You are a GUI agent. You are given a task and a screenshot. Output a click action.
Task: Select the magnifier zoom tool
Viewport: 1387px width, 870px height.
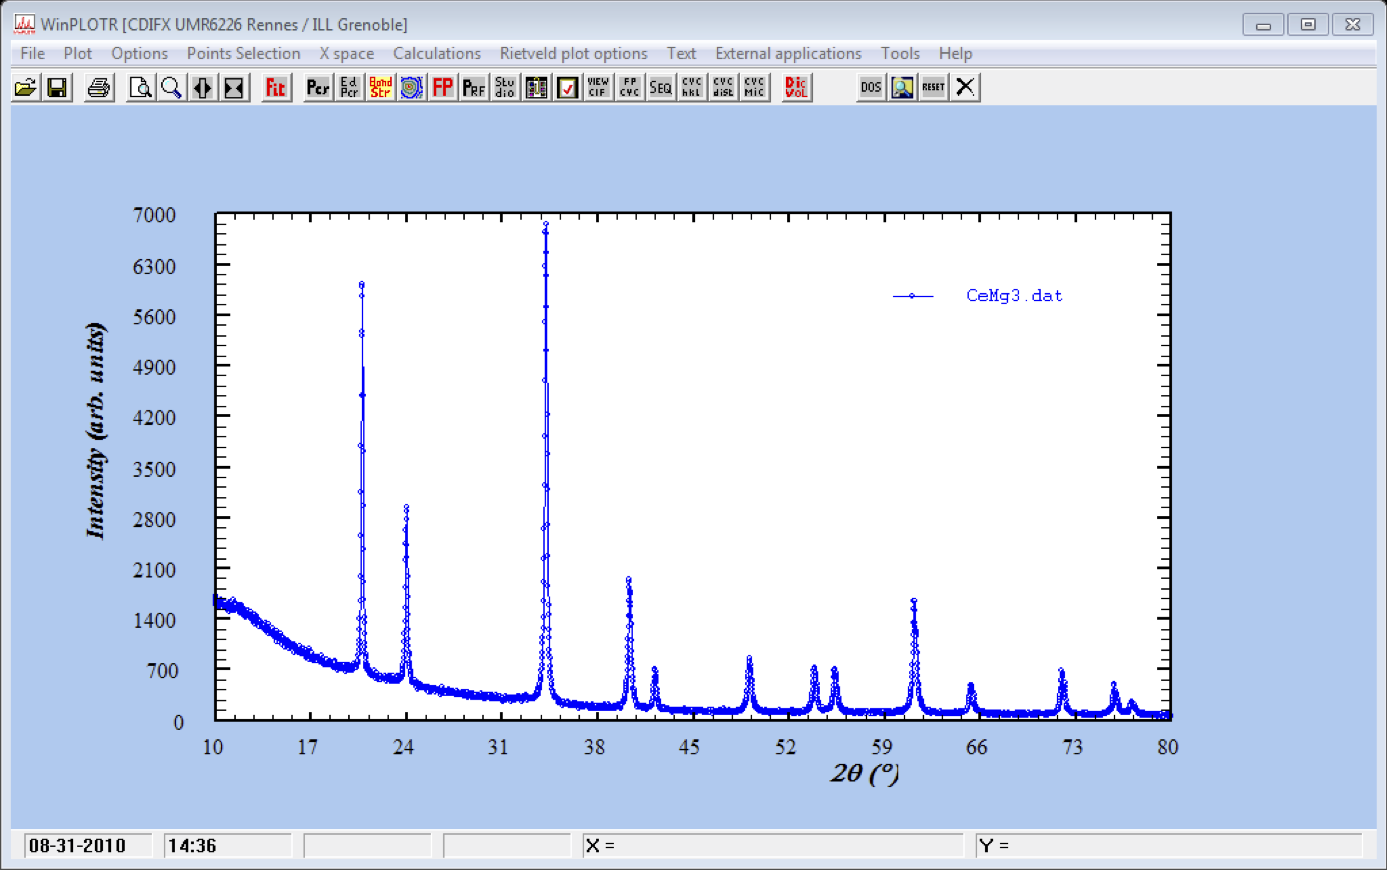171,88
